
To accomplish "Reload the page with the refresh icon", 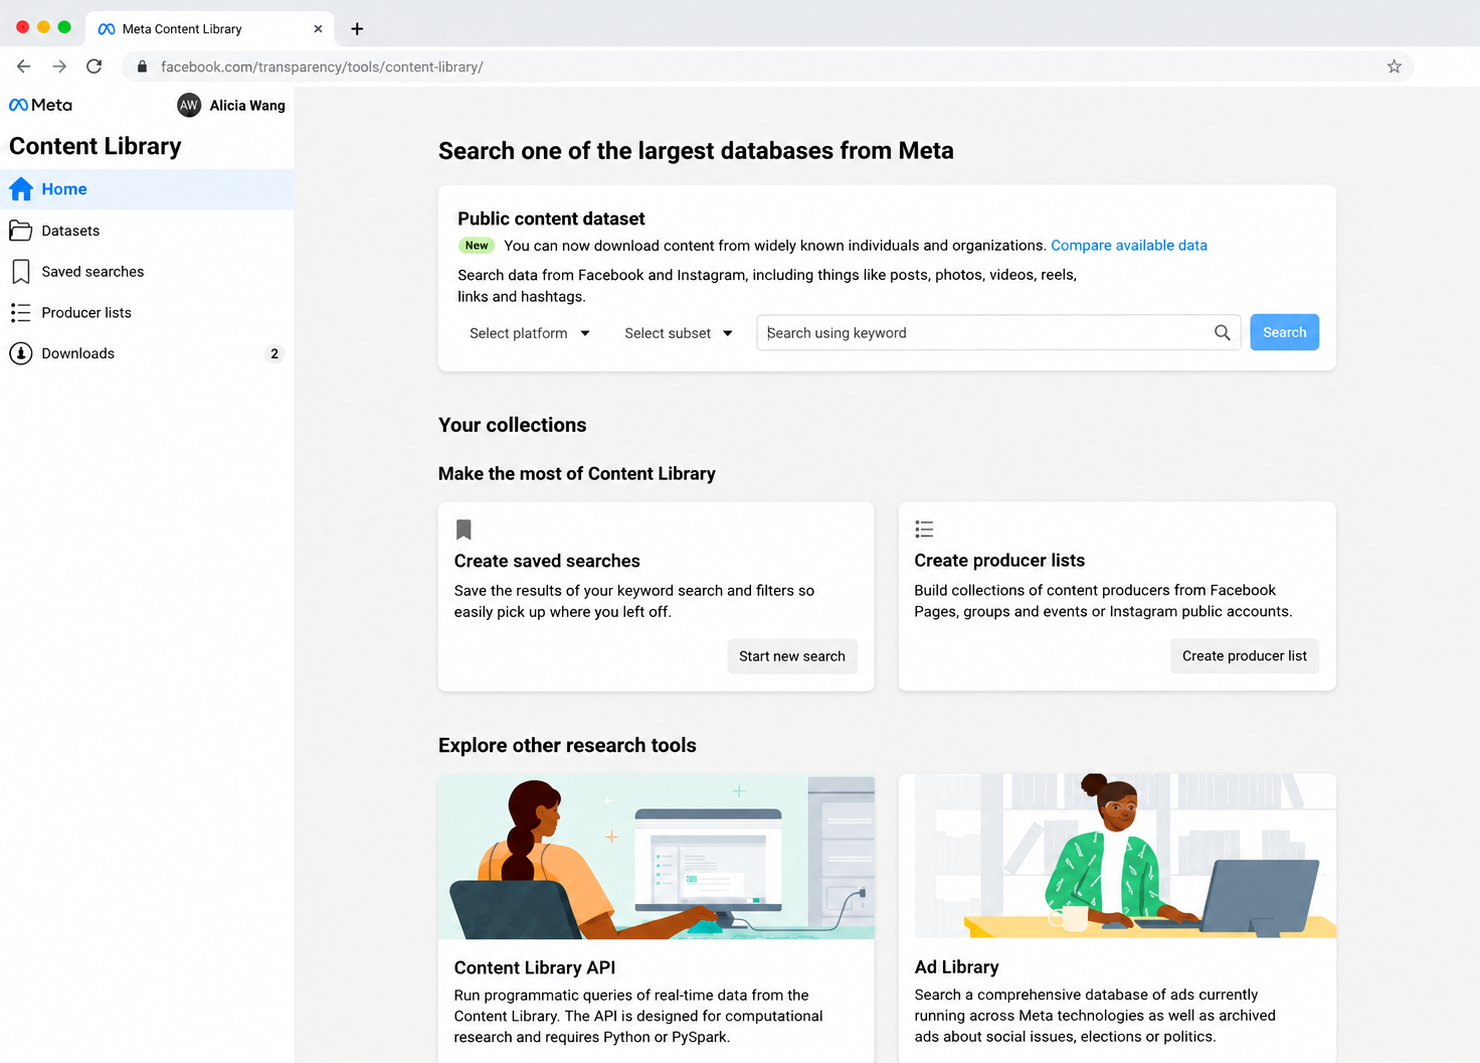I will click(x=94, y=66).
